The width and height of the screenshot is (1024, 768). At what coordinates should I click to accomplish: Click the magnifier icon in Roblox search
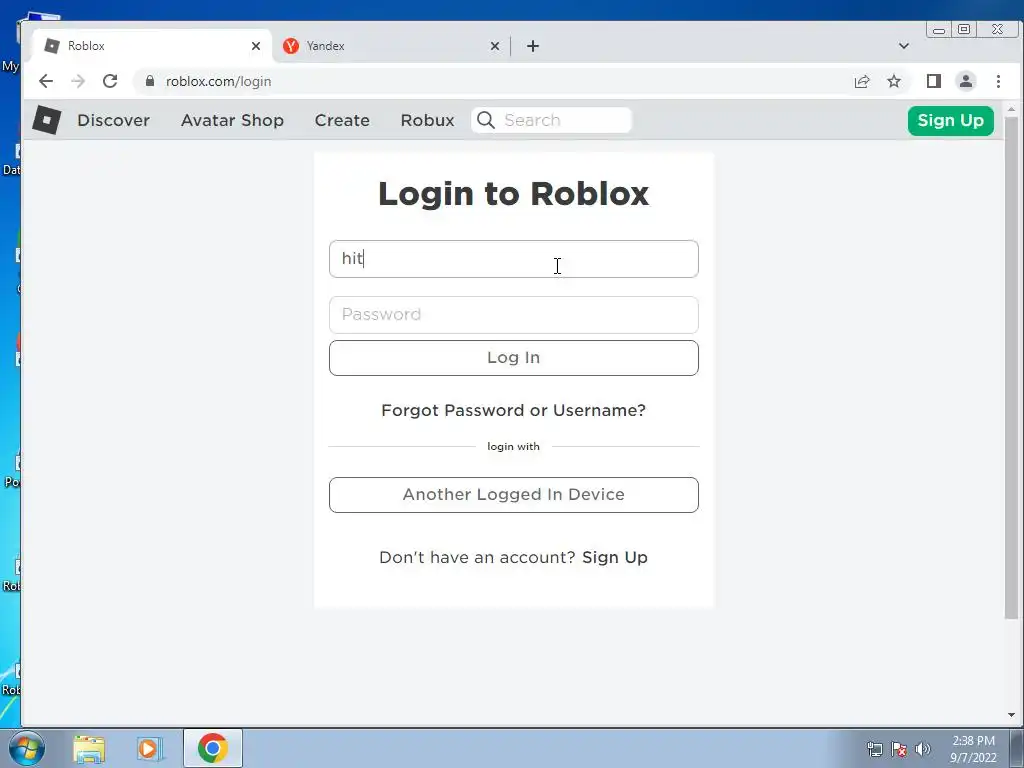point(486,120)
